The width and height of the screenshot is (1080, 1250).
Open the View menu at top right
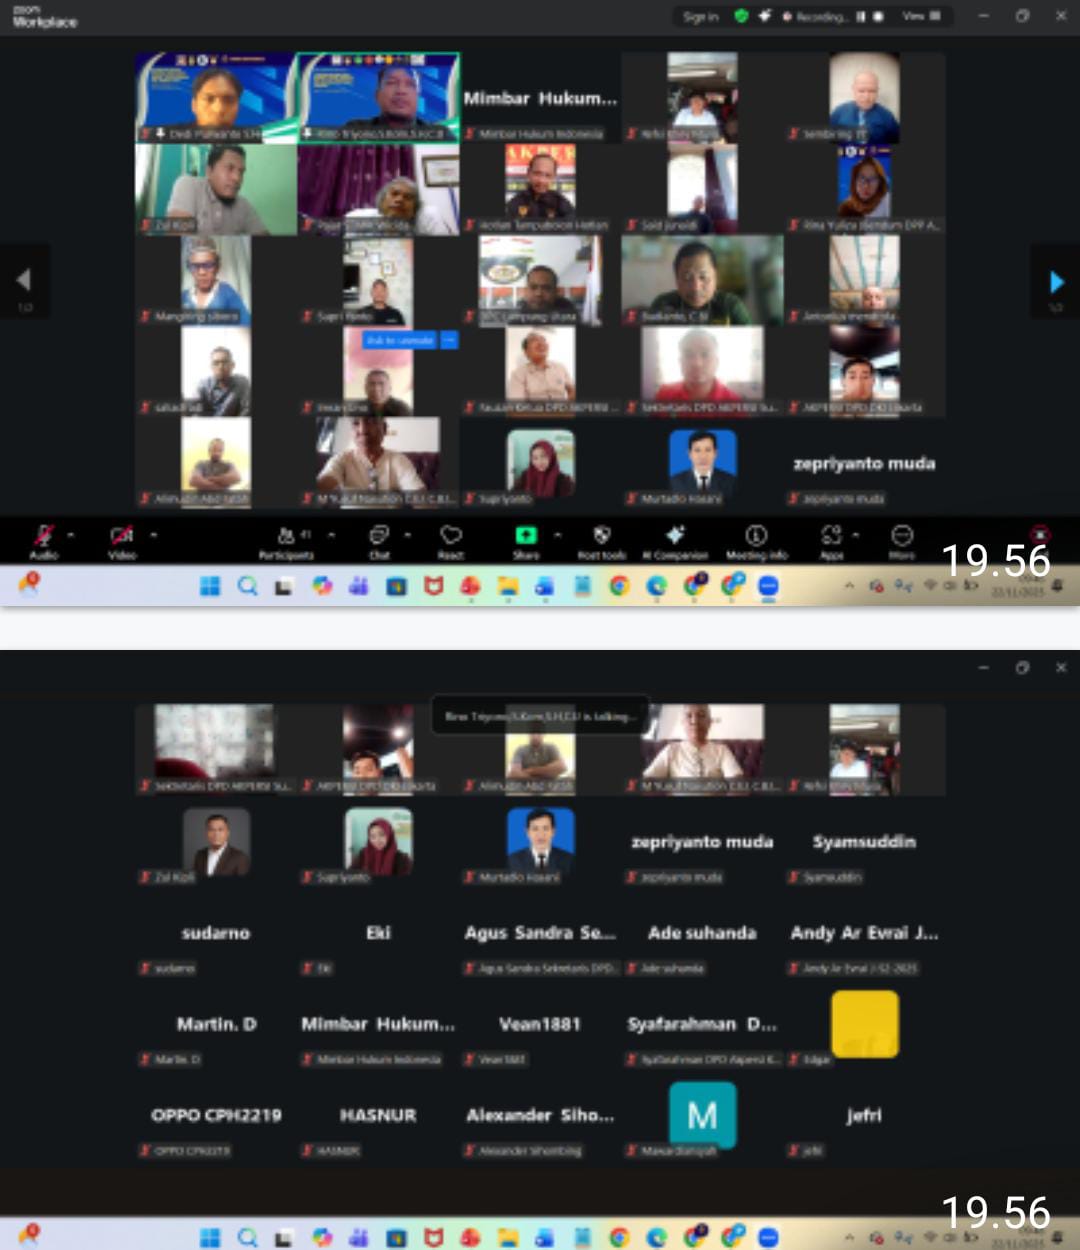point(920,16)
